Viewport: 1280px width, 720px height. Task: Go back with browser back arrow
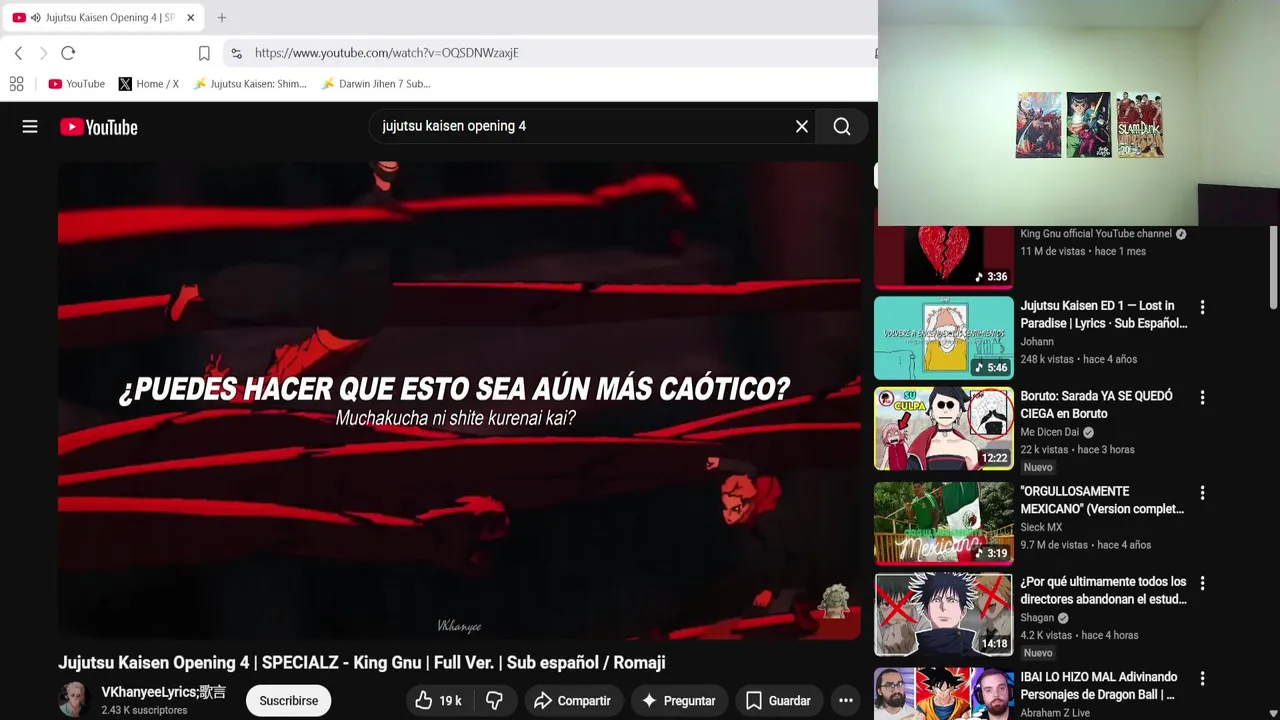pyautogui.click(x=18, y=53)
